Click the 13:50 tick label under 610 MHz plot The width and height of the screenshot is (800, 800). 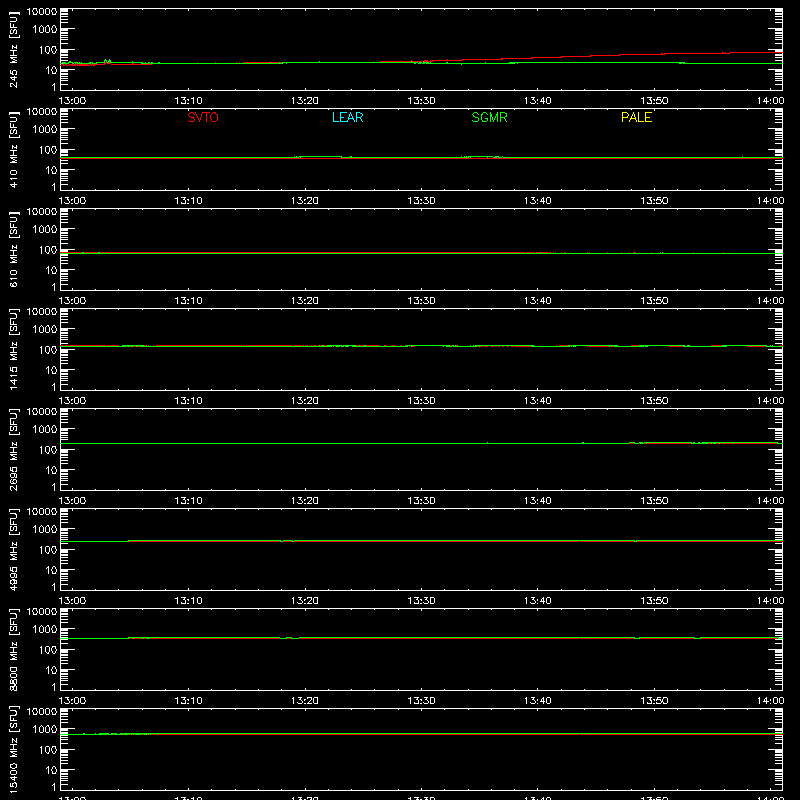(654, 301)
